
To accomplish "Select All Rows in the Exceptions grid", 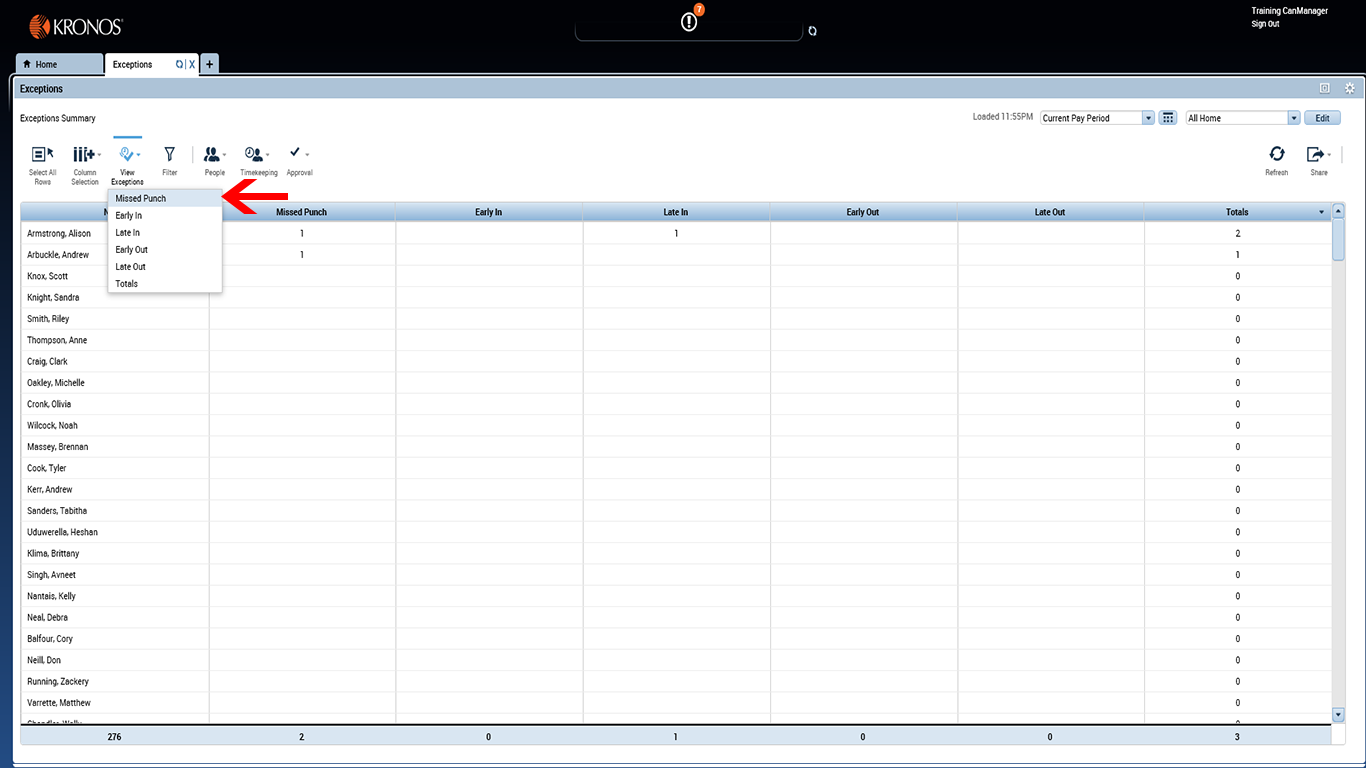I will 42,160.
